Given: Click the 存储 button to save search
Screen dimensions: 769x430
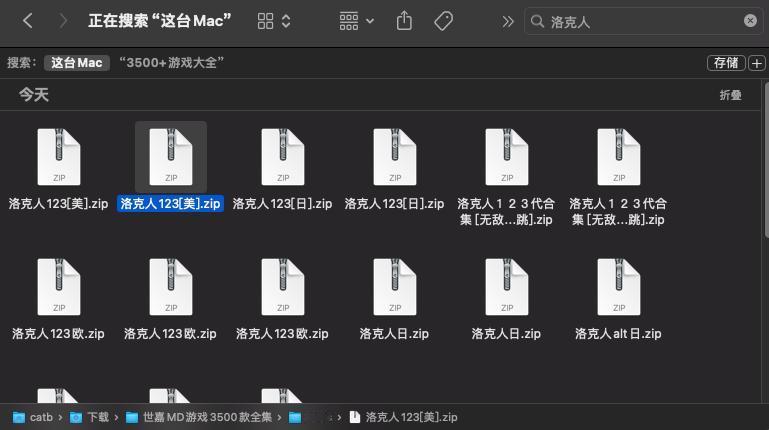Looking at the screenshot, I should [726, 63].
